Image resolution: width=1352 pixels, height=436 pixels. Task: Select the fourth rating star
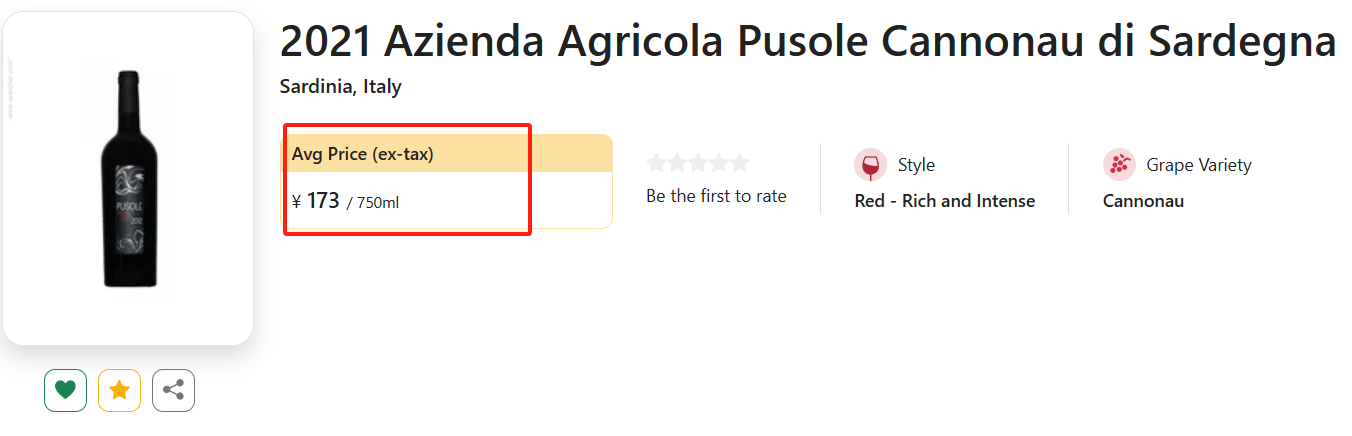tap(719, 163)
